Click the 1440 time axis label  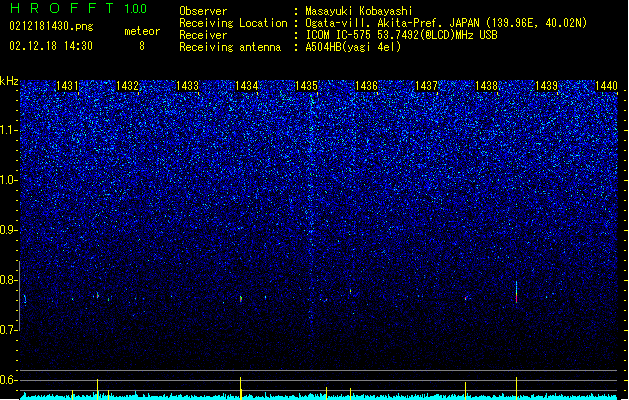point(606,86)
